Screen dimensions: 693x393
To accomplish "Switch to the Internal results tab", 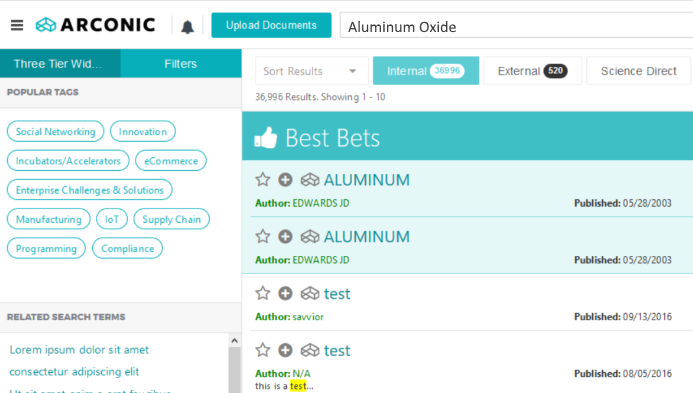I will tap(426, 71).
